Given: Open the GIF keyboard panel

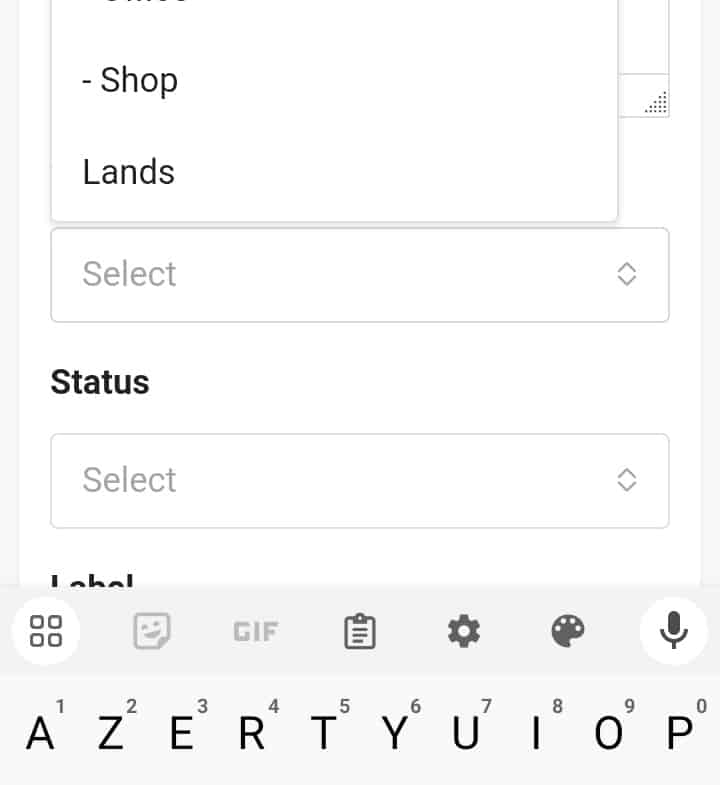Looking at the screenshot, I should click(x=256, y=631).
